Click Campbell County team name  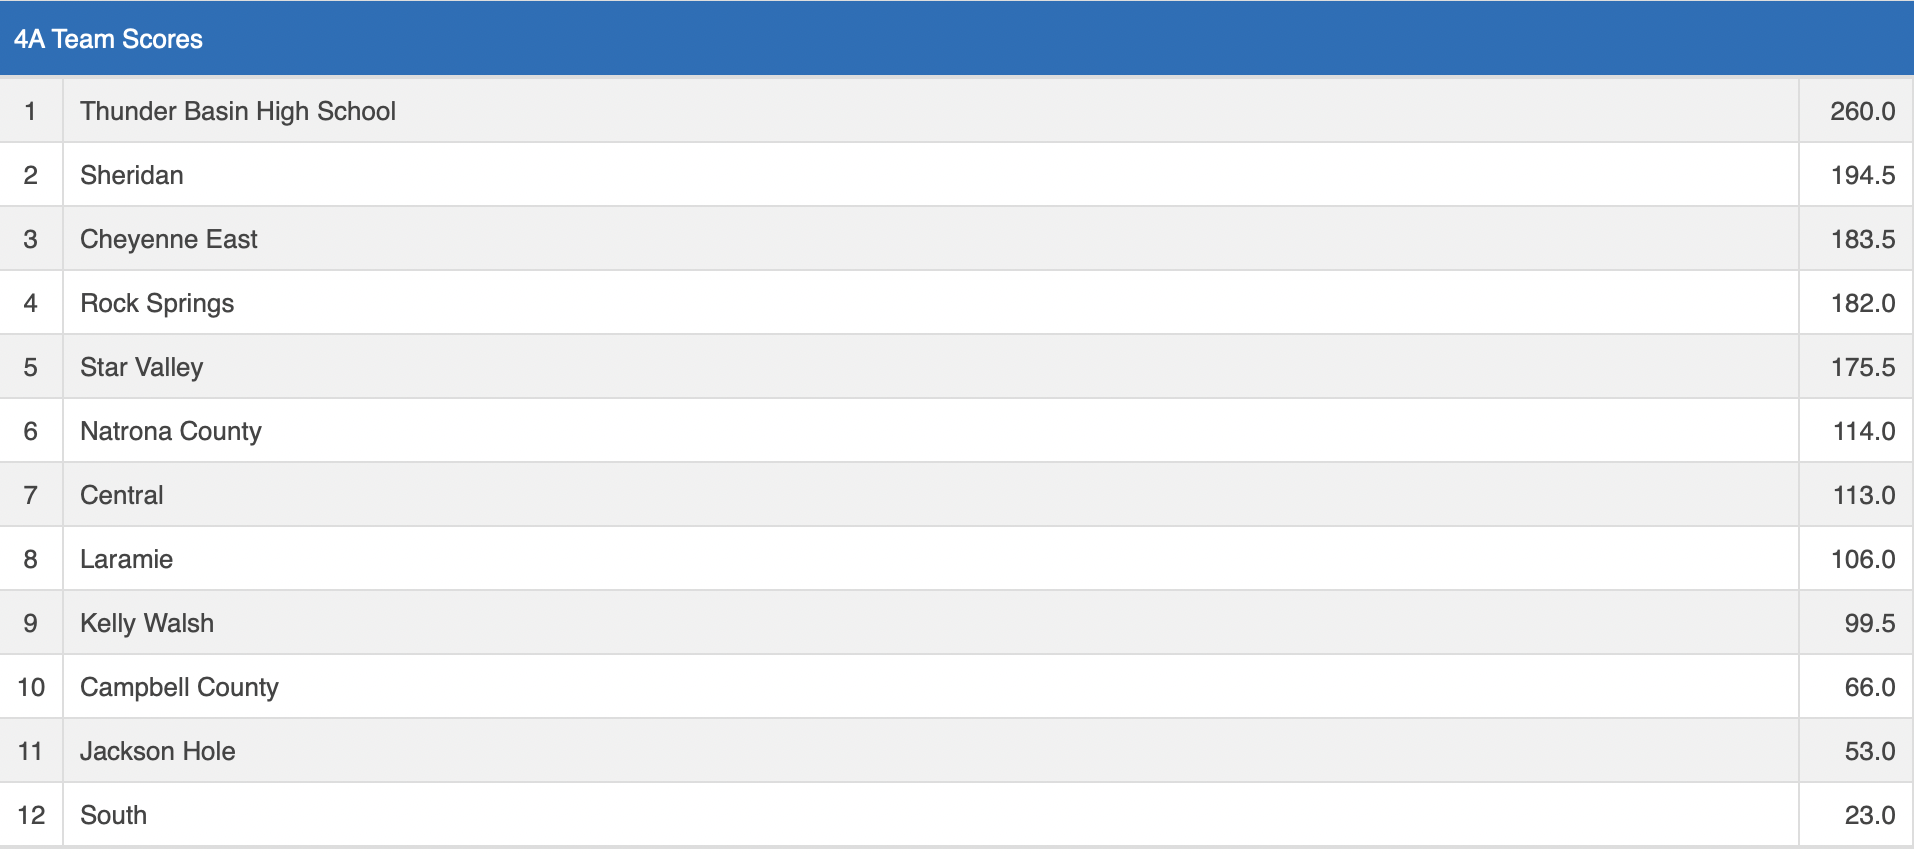pos(180,687)
